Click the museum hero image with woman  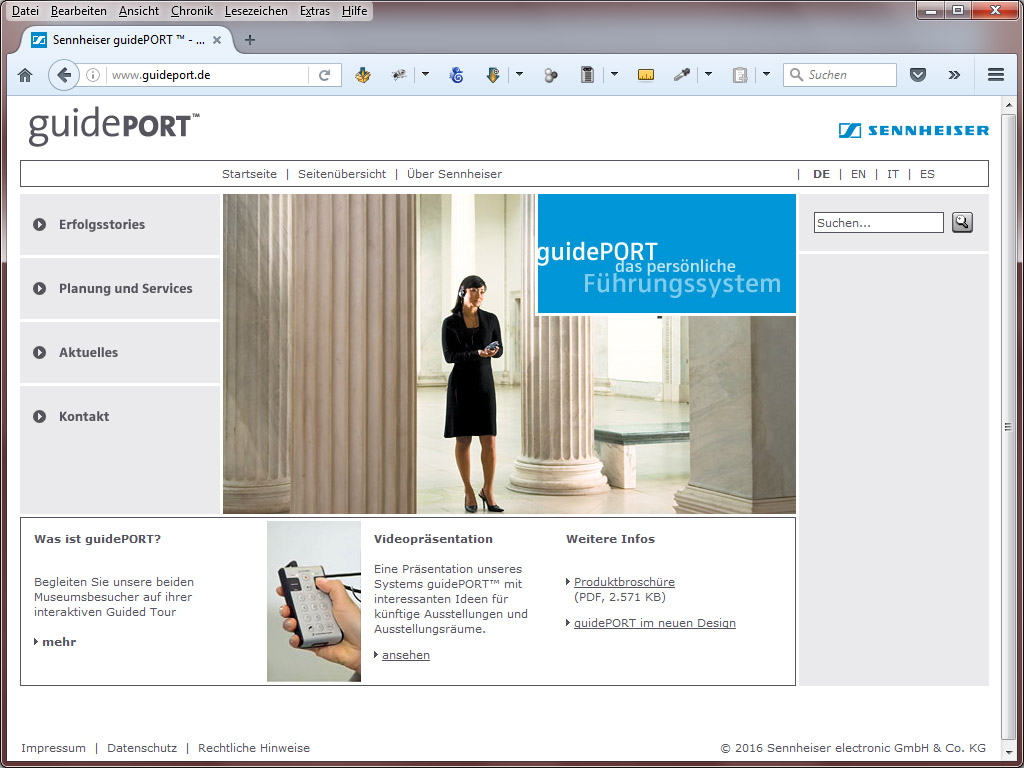click(x=509, y=354)
